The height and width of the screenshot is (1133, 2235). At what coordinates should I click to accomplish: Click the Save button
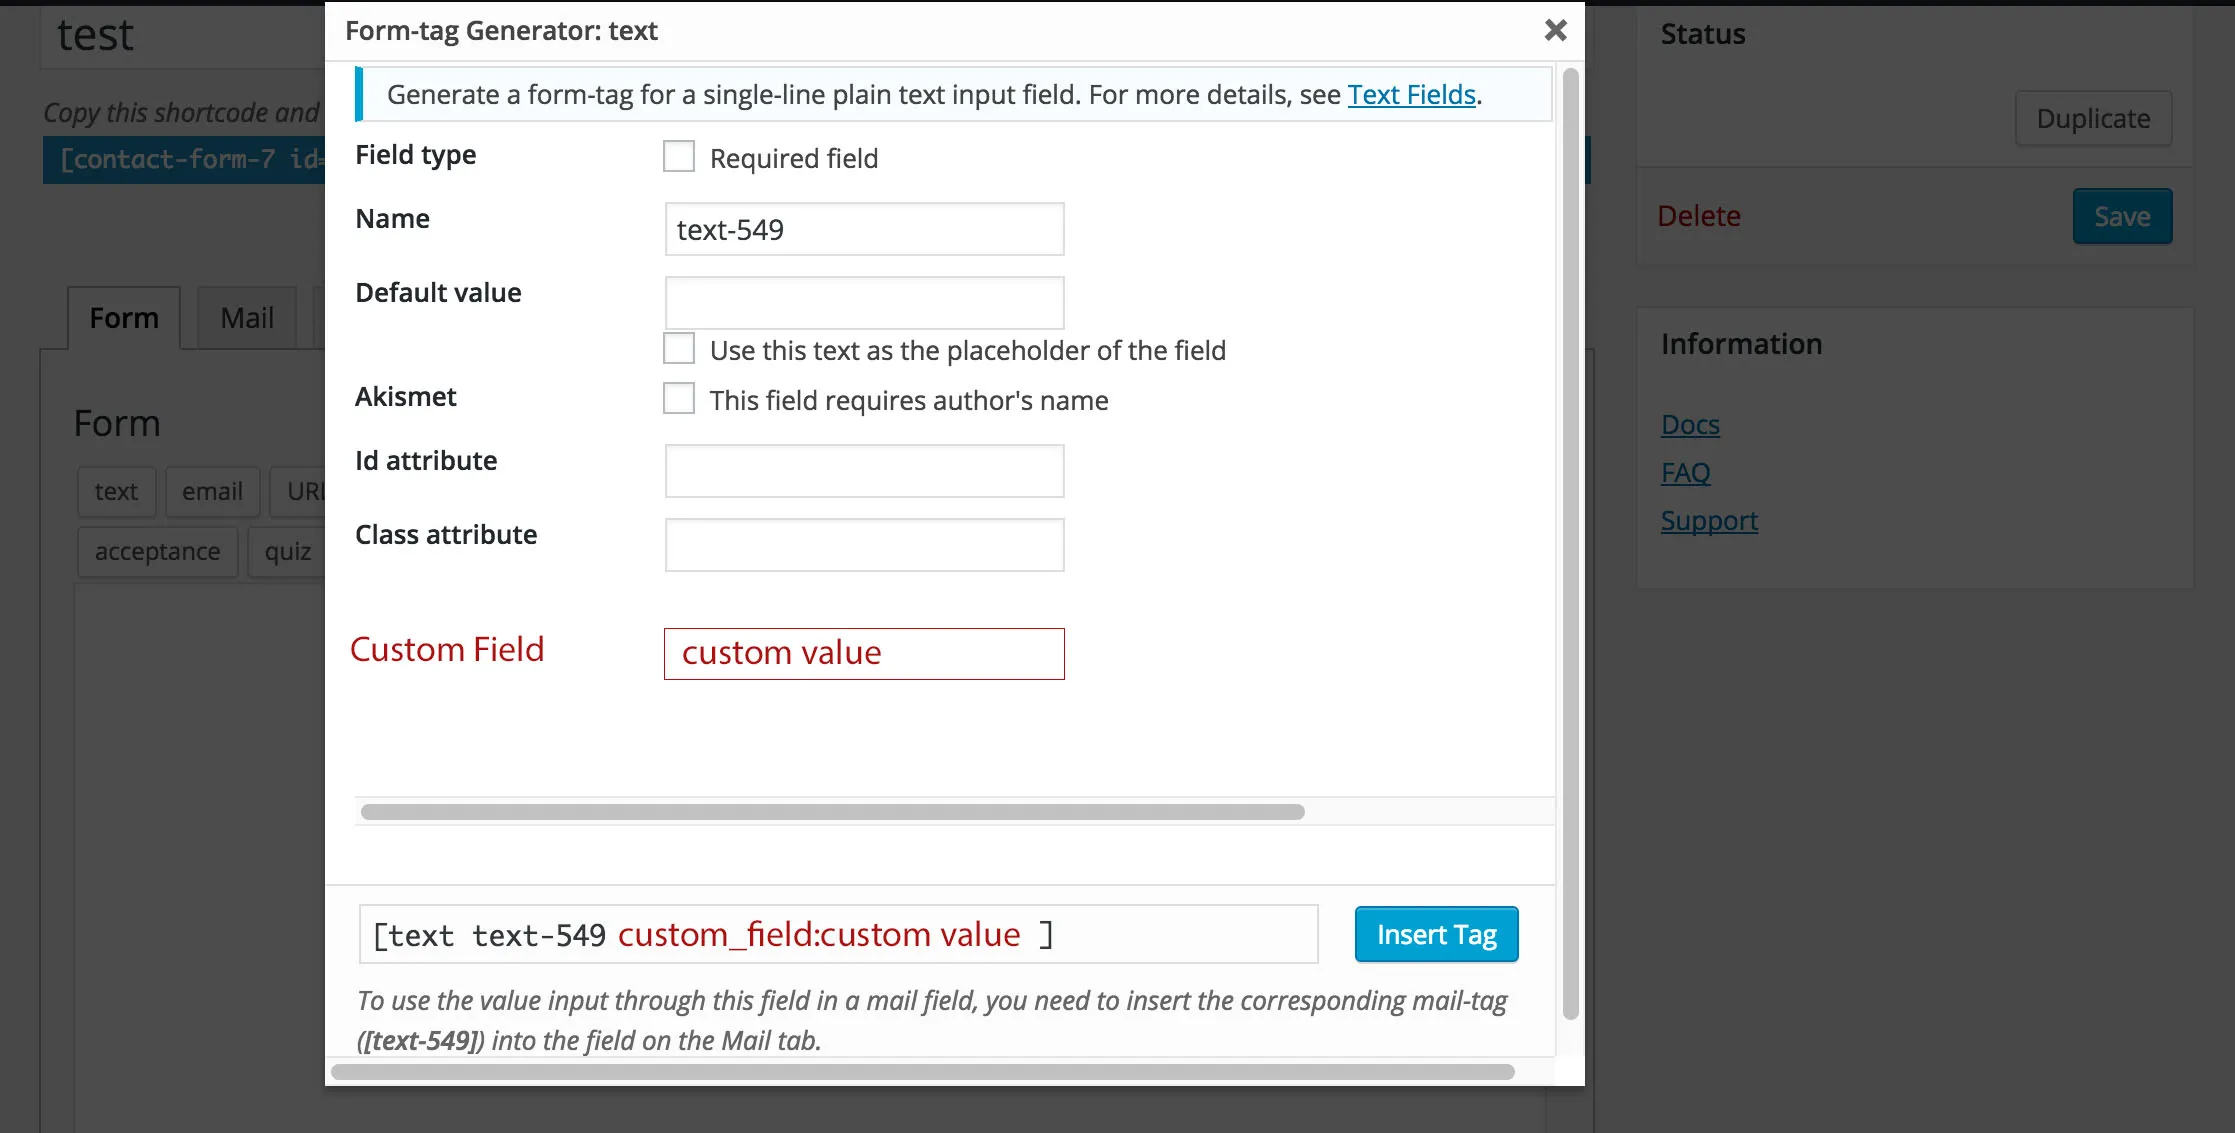2122,217
